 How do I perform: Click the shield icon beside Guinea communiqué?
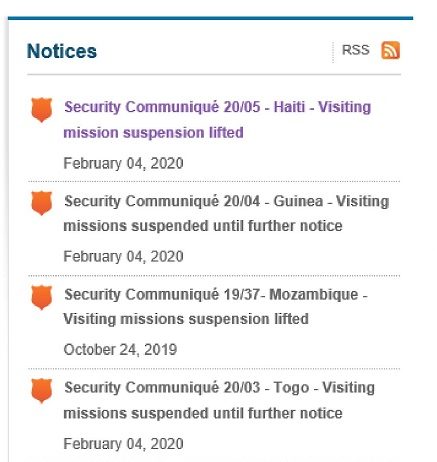pos(42,203)
